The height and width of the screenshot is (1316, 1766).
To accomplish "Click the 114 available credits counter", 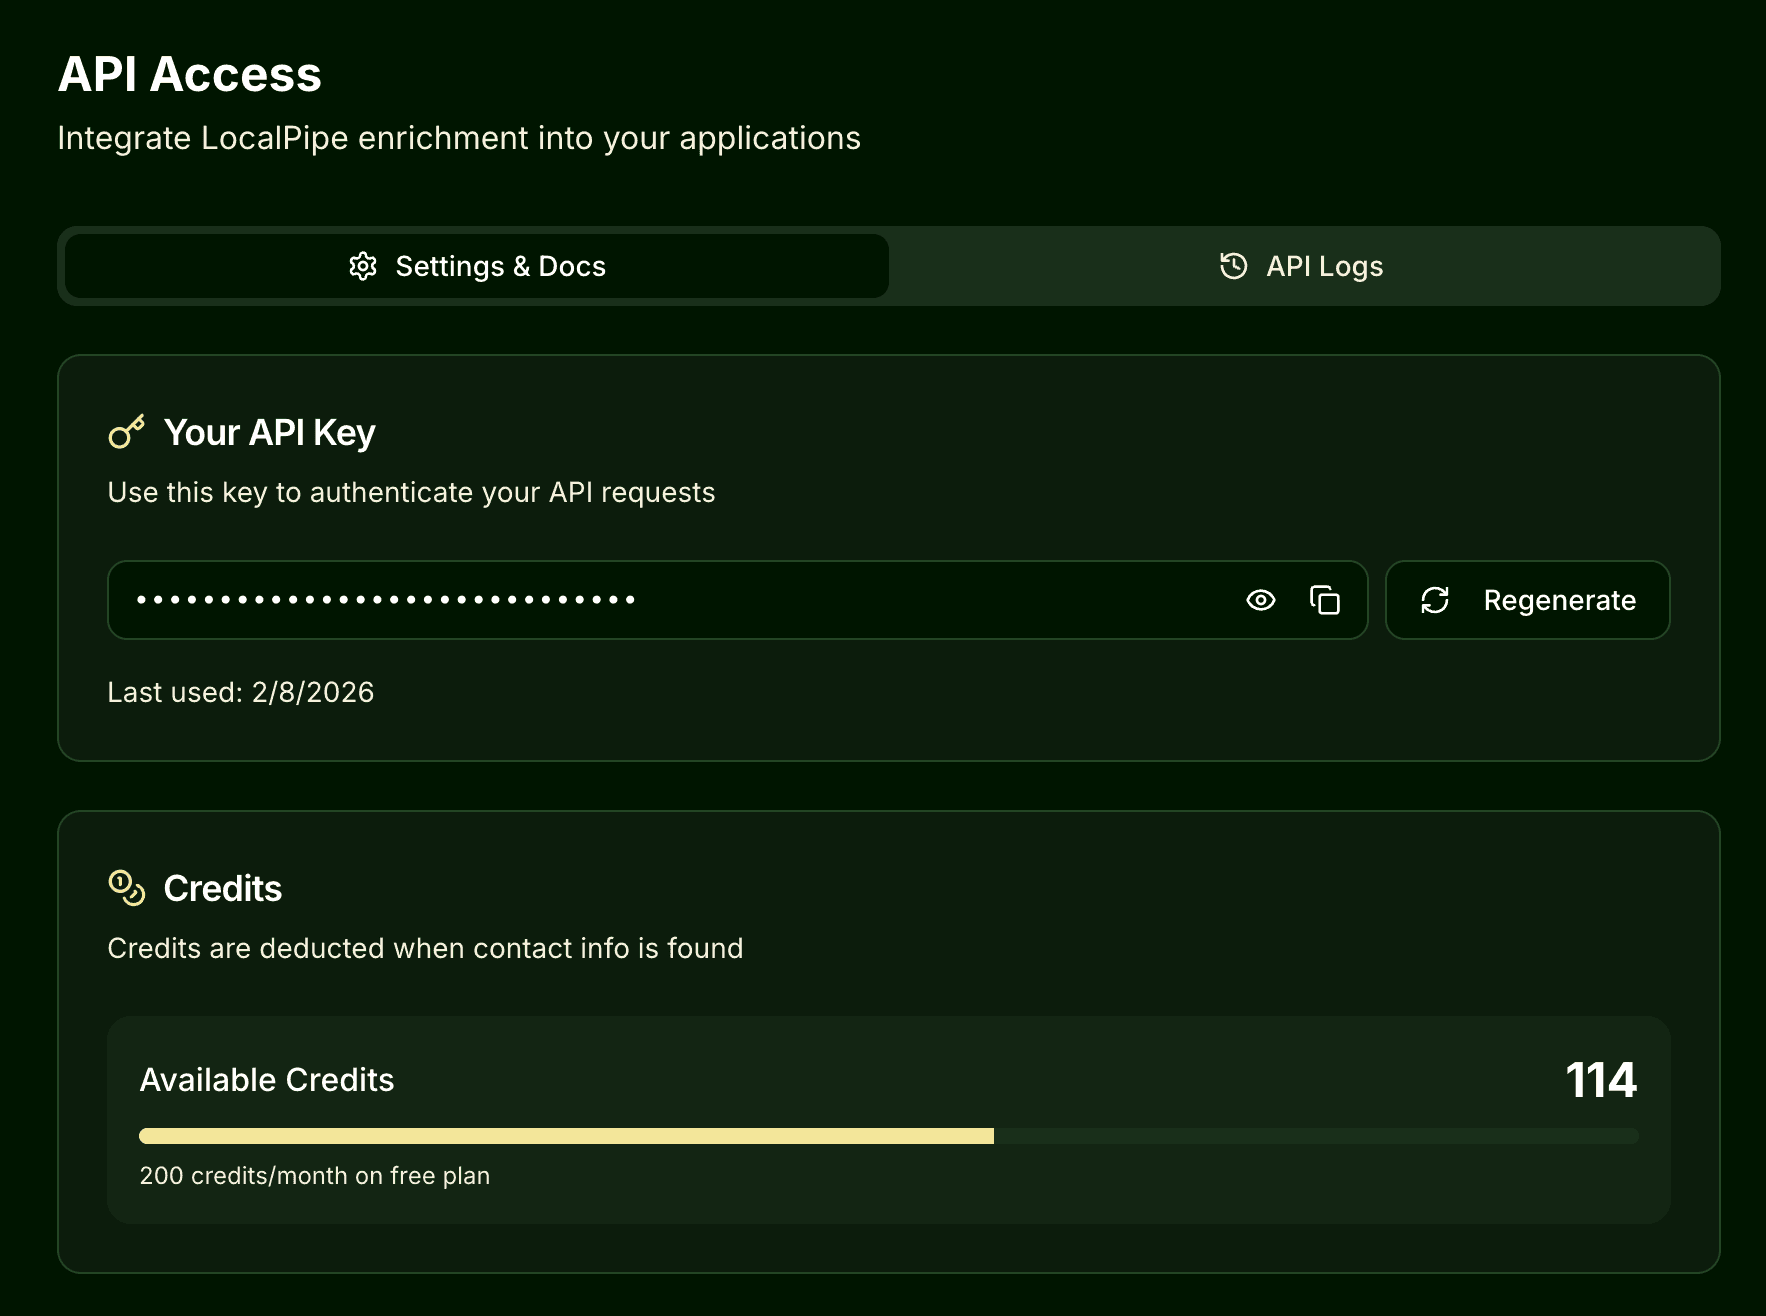I will (x=1601, y=1079).
